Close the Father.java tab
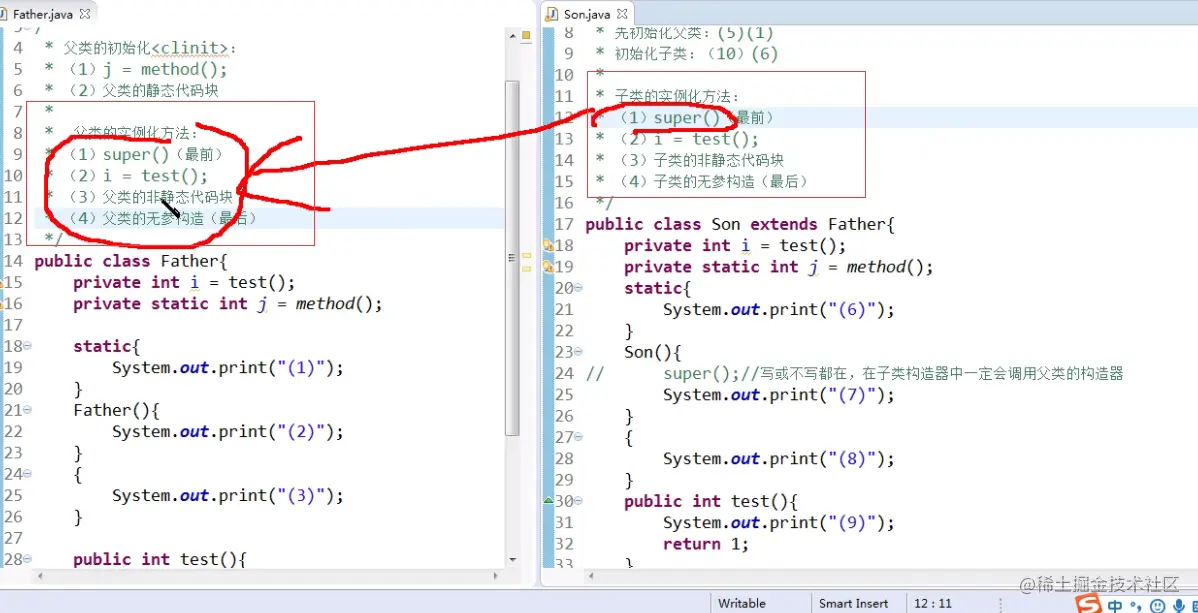 coord(84,13)
